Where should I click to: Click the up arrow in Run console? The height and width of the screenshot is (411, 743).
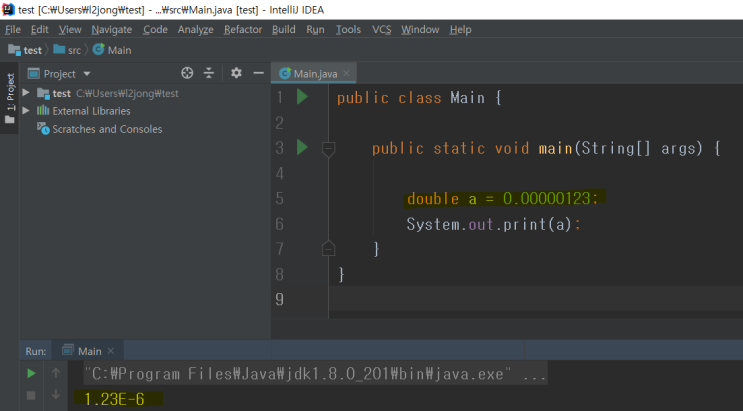pyautogui.click(x=55, y=373)
